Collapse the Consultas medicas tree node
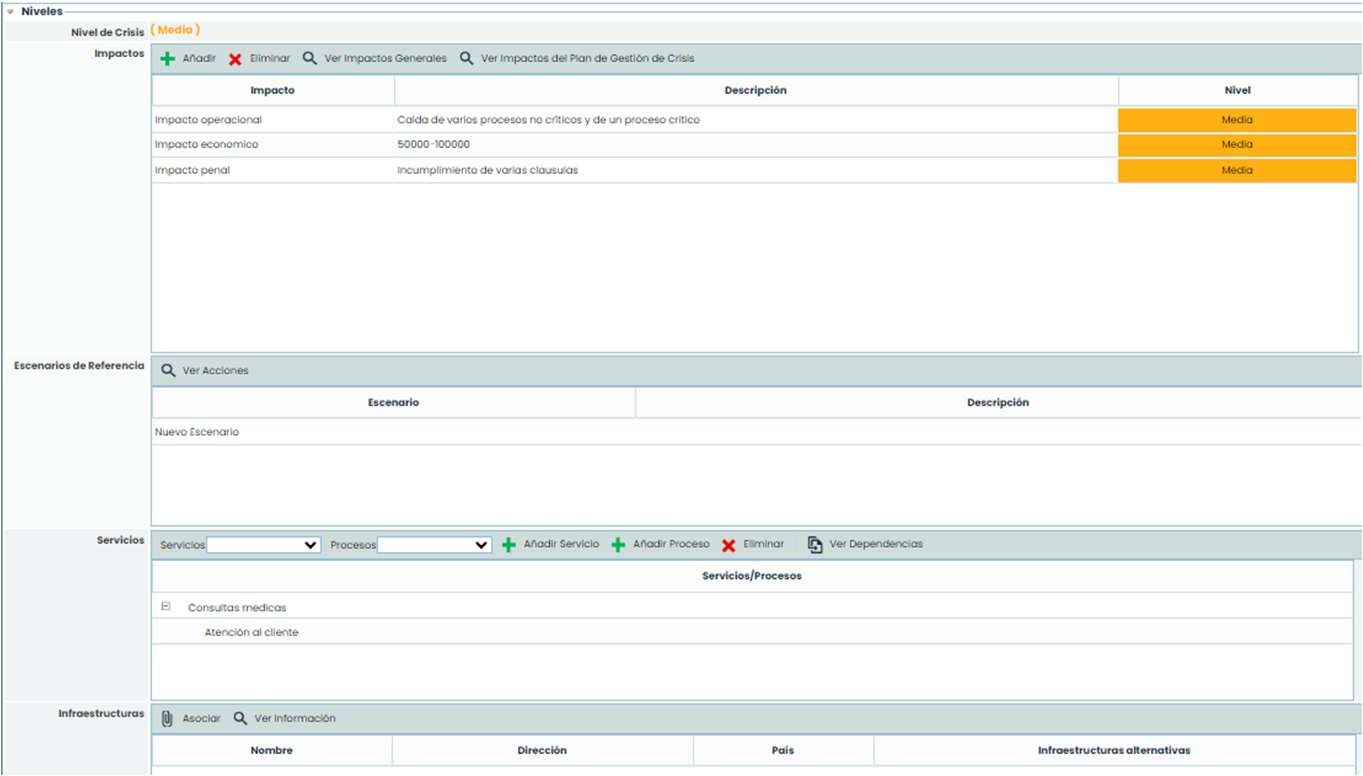1363x776 pixels. pos(166,606)
